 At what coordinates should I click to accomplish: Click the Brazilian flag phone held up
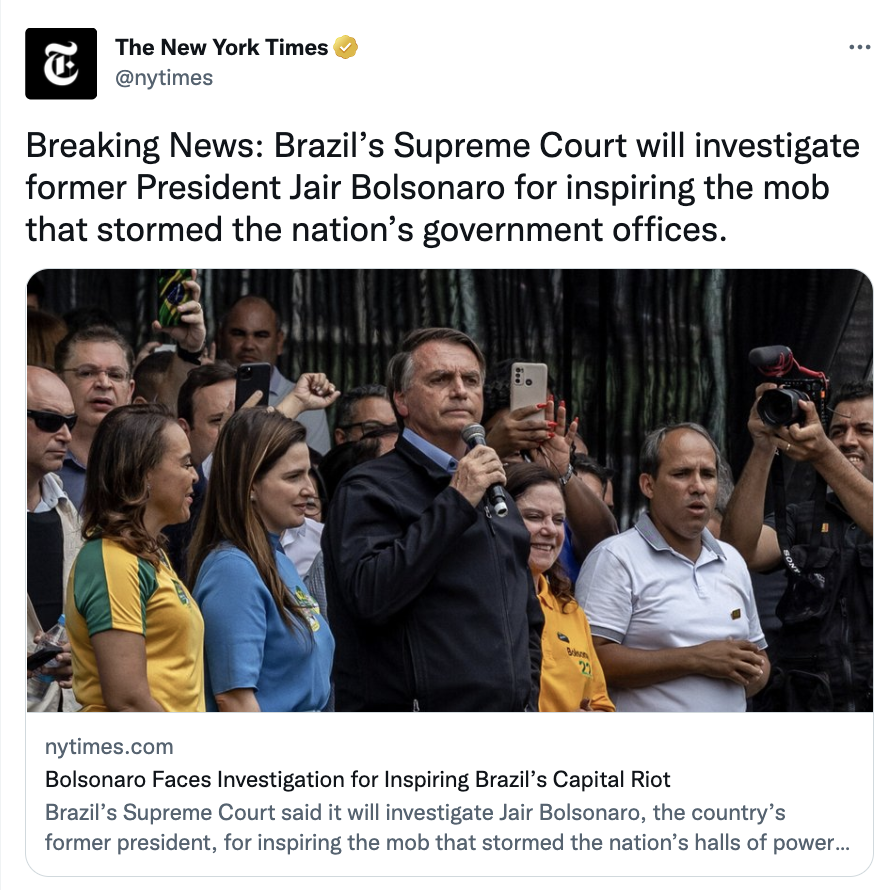pos(174,297)
